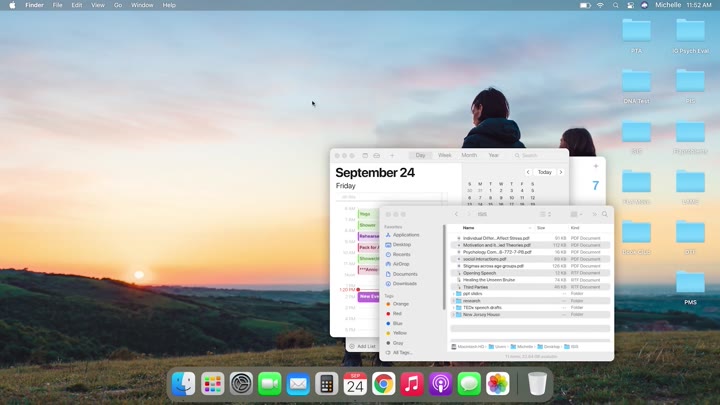720x405 pixels.
Task: Open FaceTime from the Dock
Action: 269,384
